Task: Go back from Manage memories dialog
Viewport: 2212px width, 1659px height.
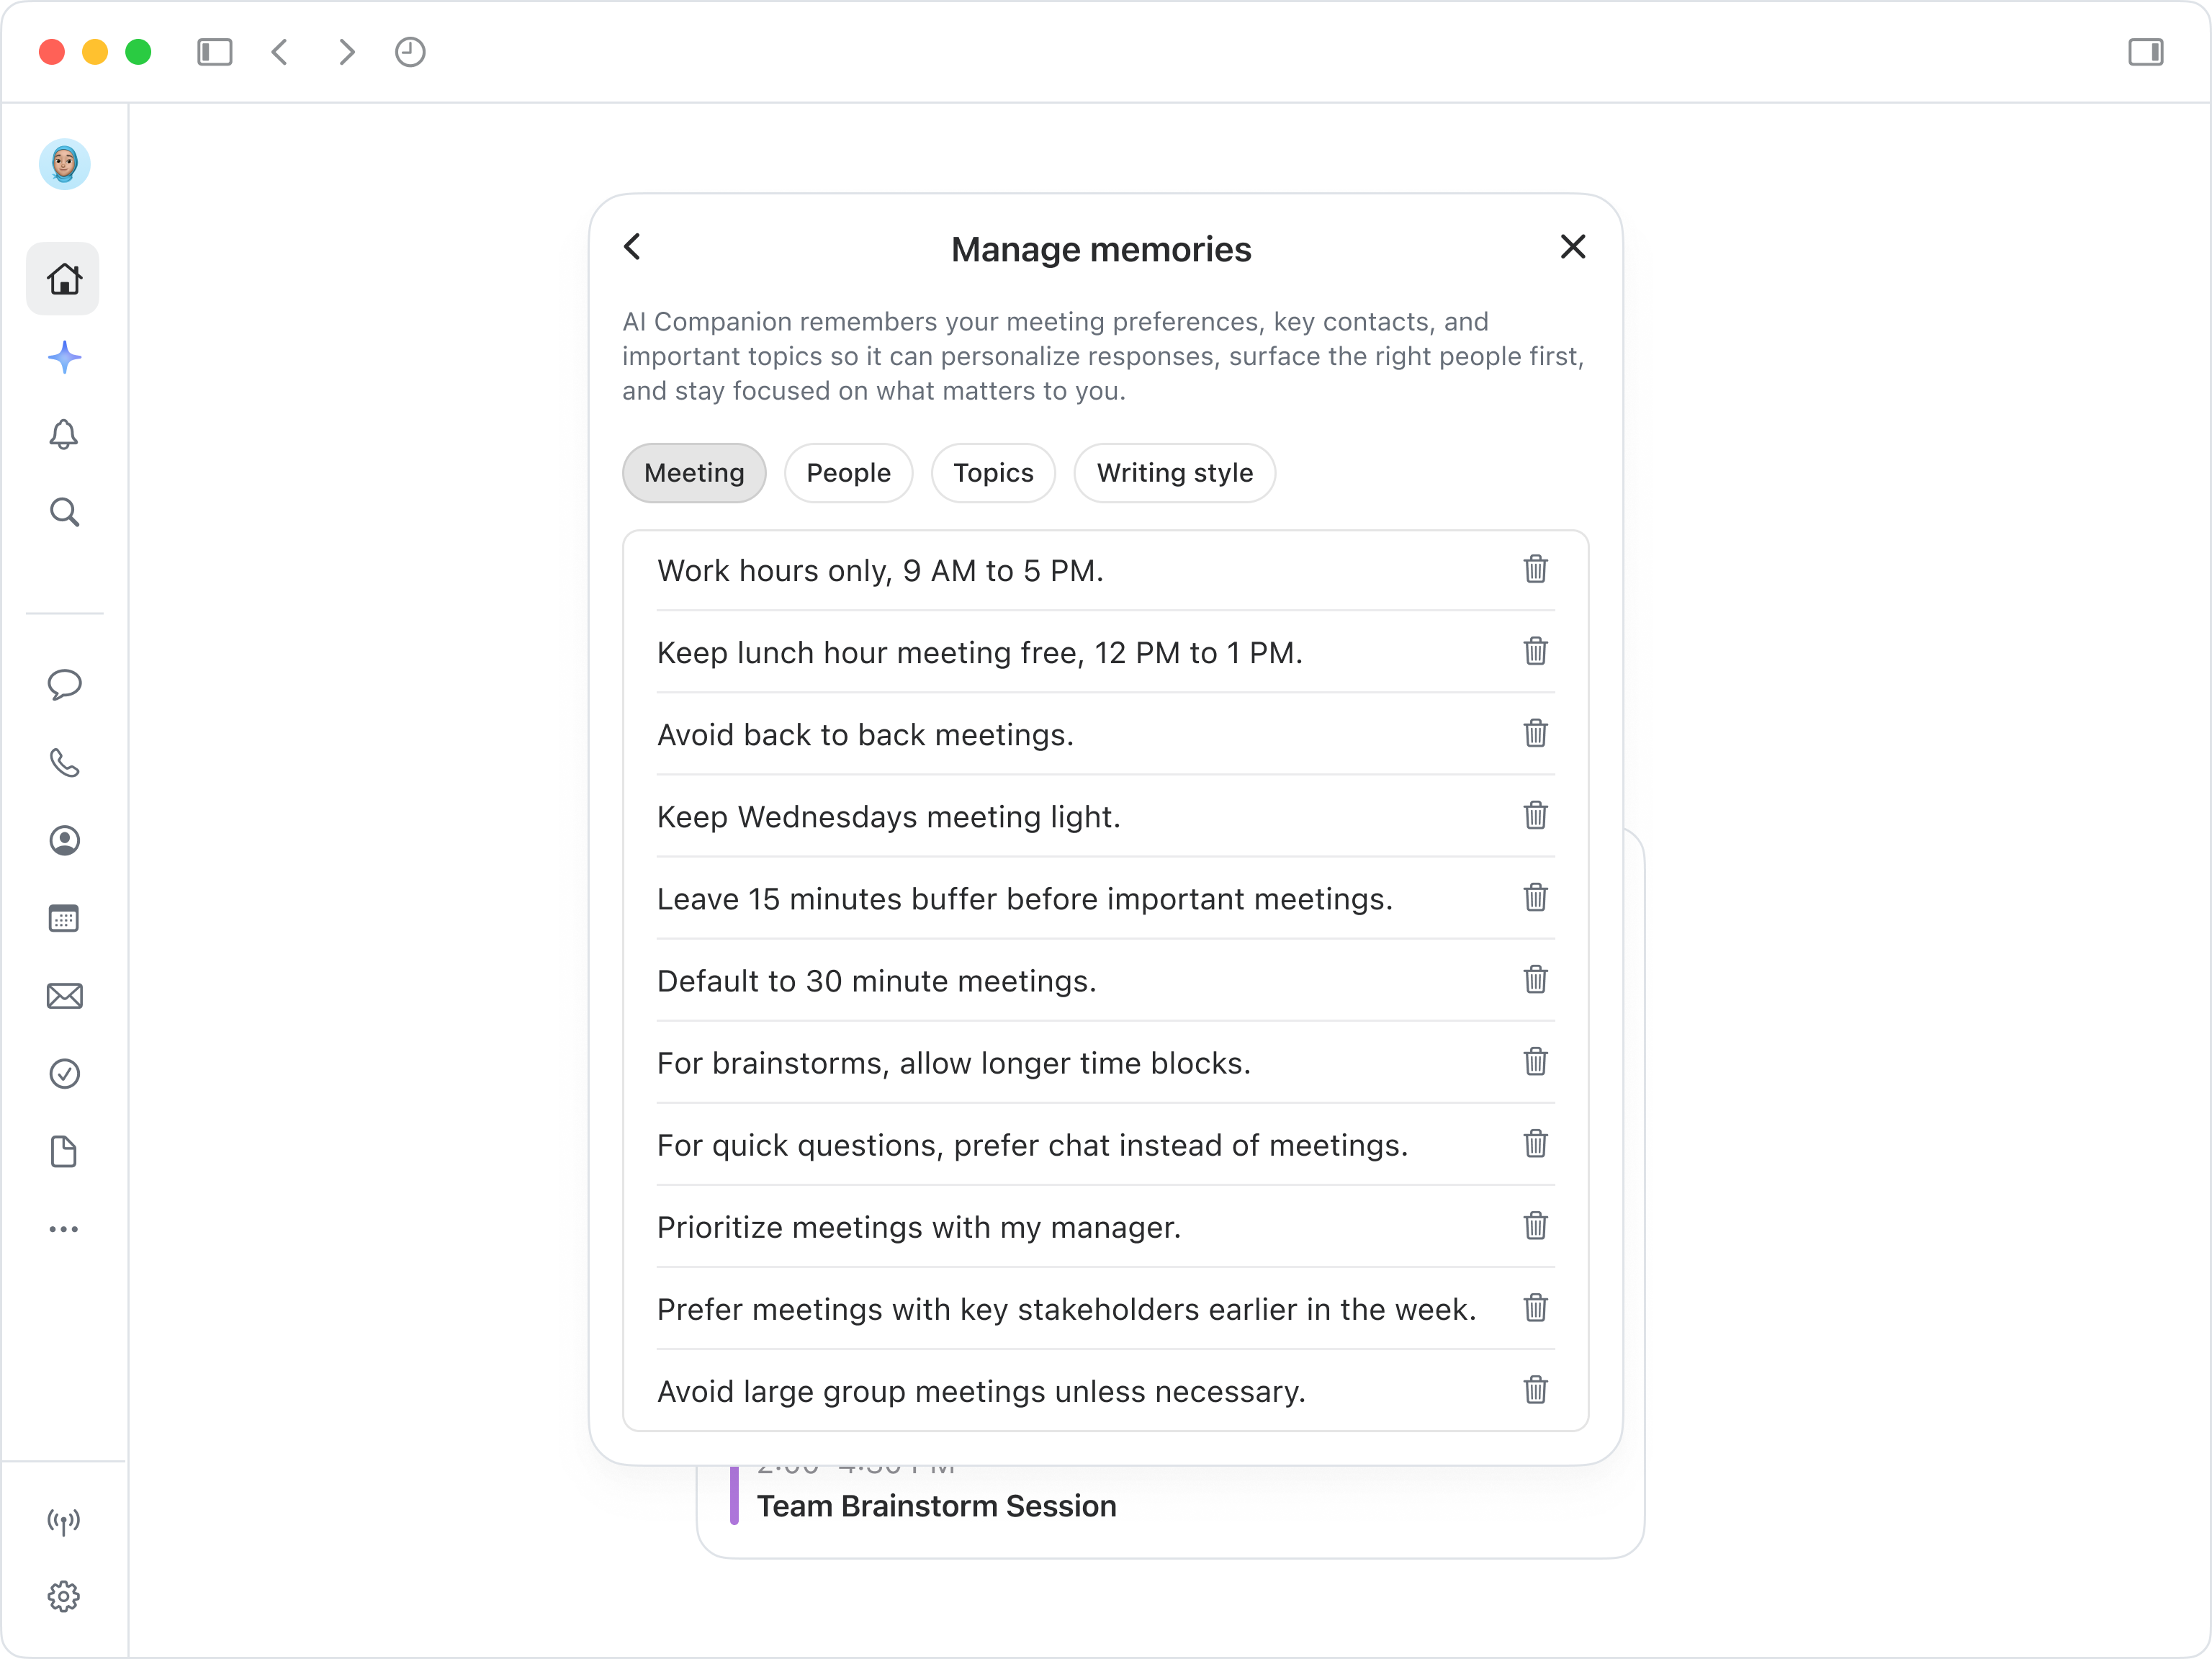Action: coord(632,247)
